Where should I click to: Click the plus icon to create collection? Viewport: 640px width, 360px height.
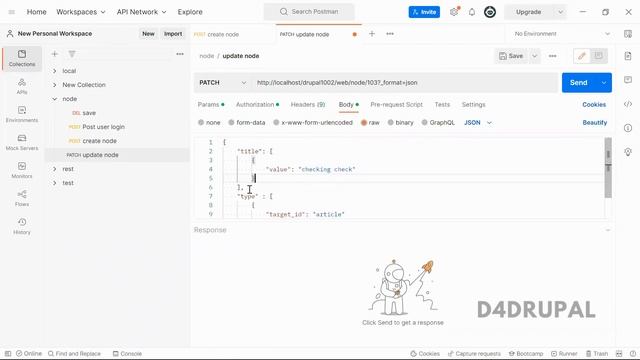coord(55,54)
